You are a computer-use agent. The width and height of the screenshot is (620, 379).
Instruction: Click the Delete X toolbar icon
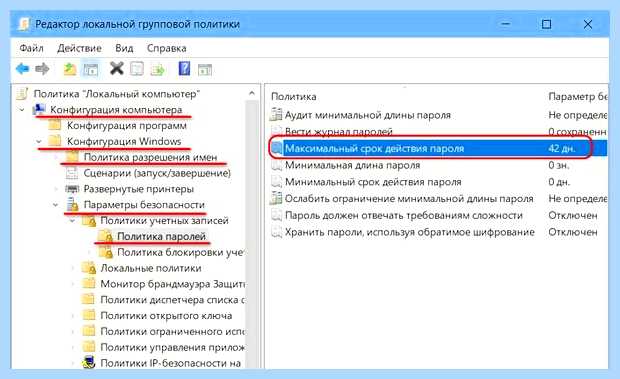click(x=117, y=69)
